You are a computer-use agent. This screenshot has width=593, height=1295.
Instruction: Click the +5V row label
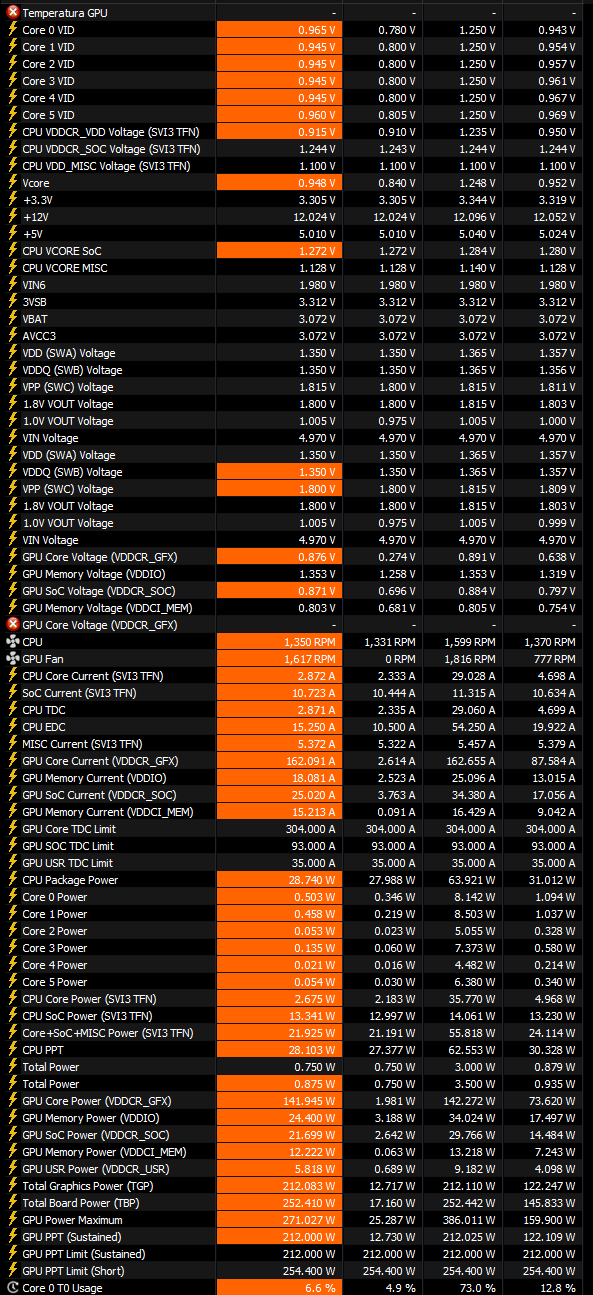pos(33,234)
